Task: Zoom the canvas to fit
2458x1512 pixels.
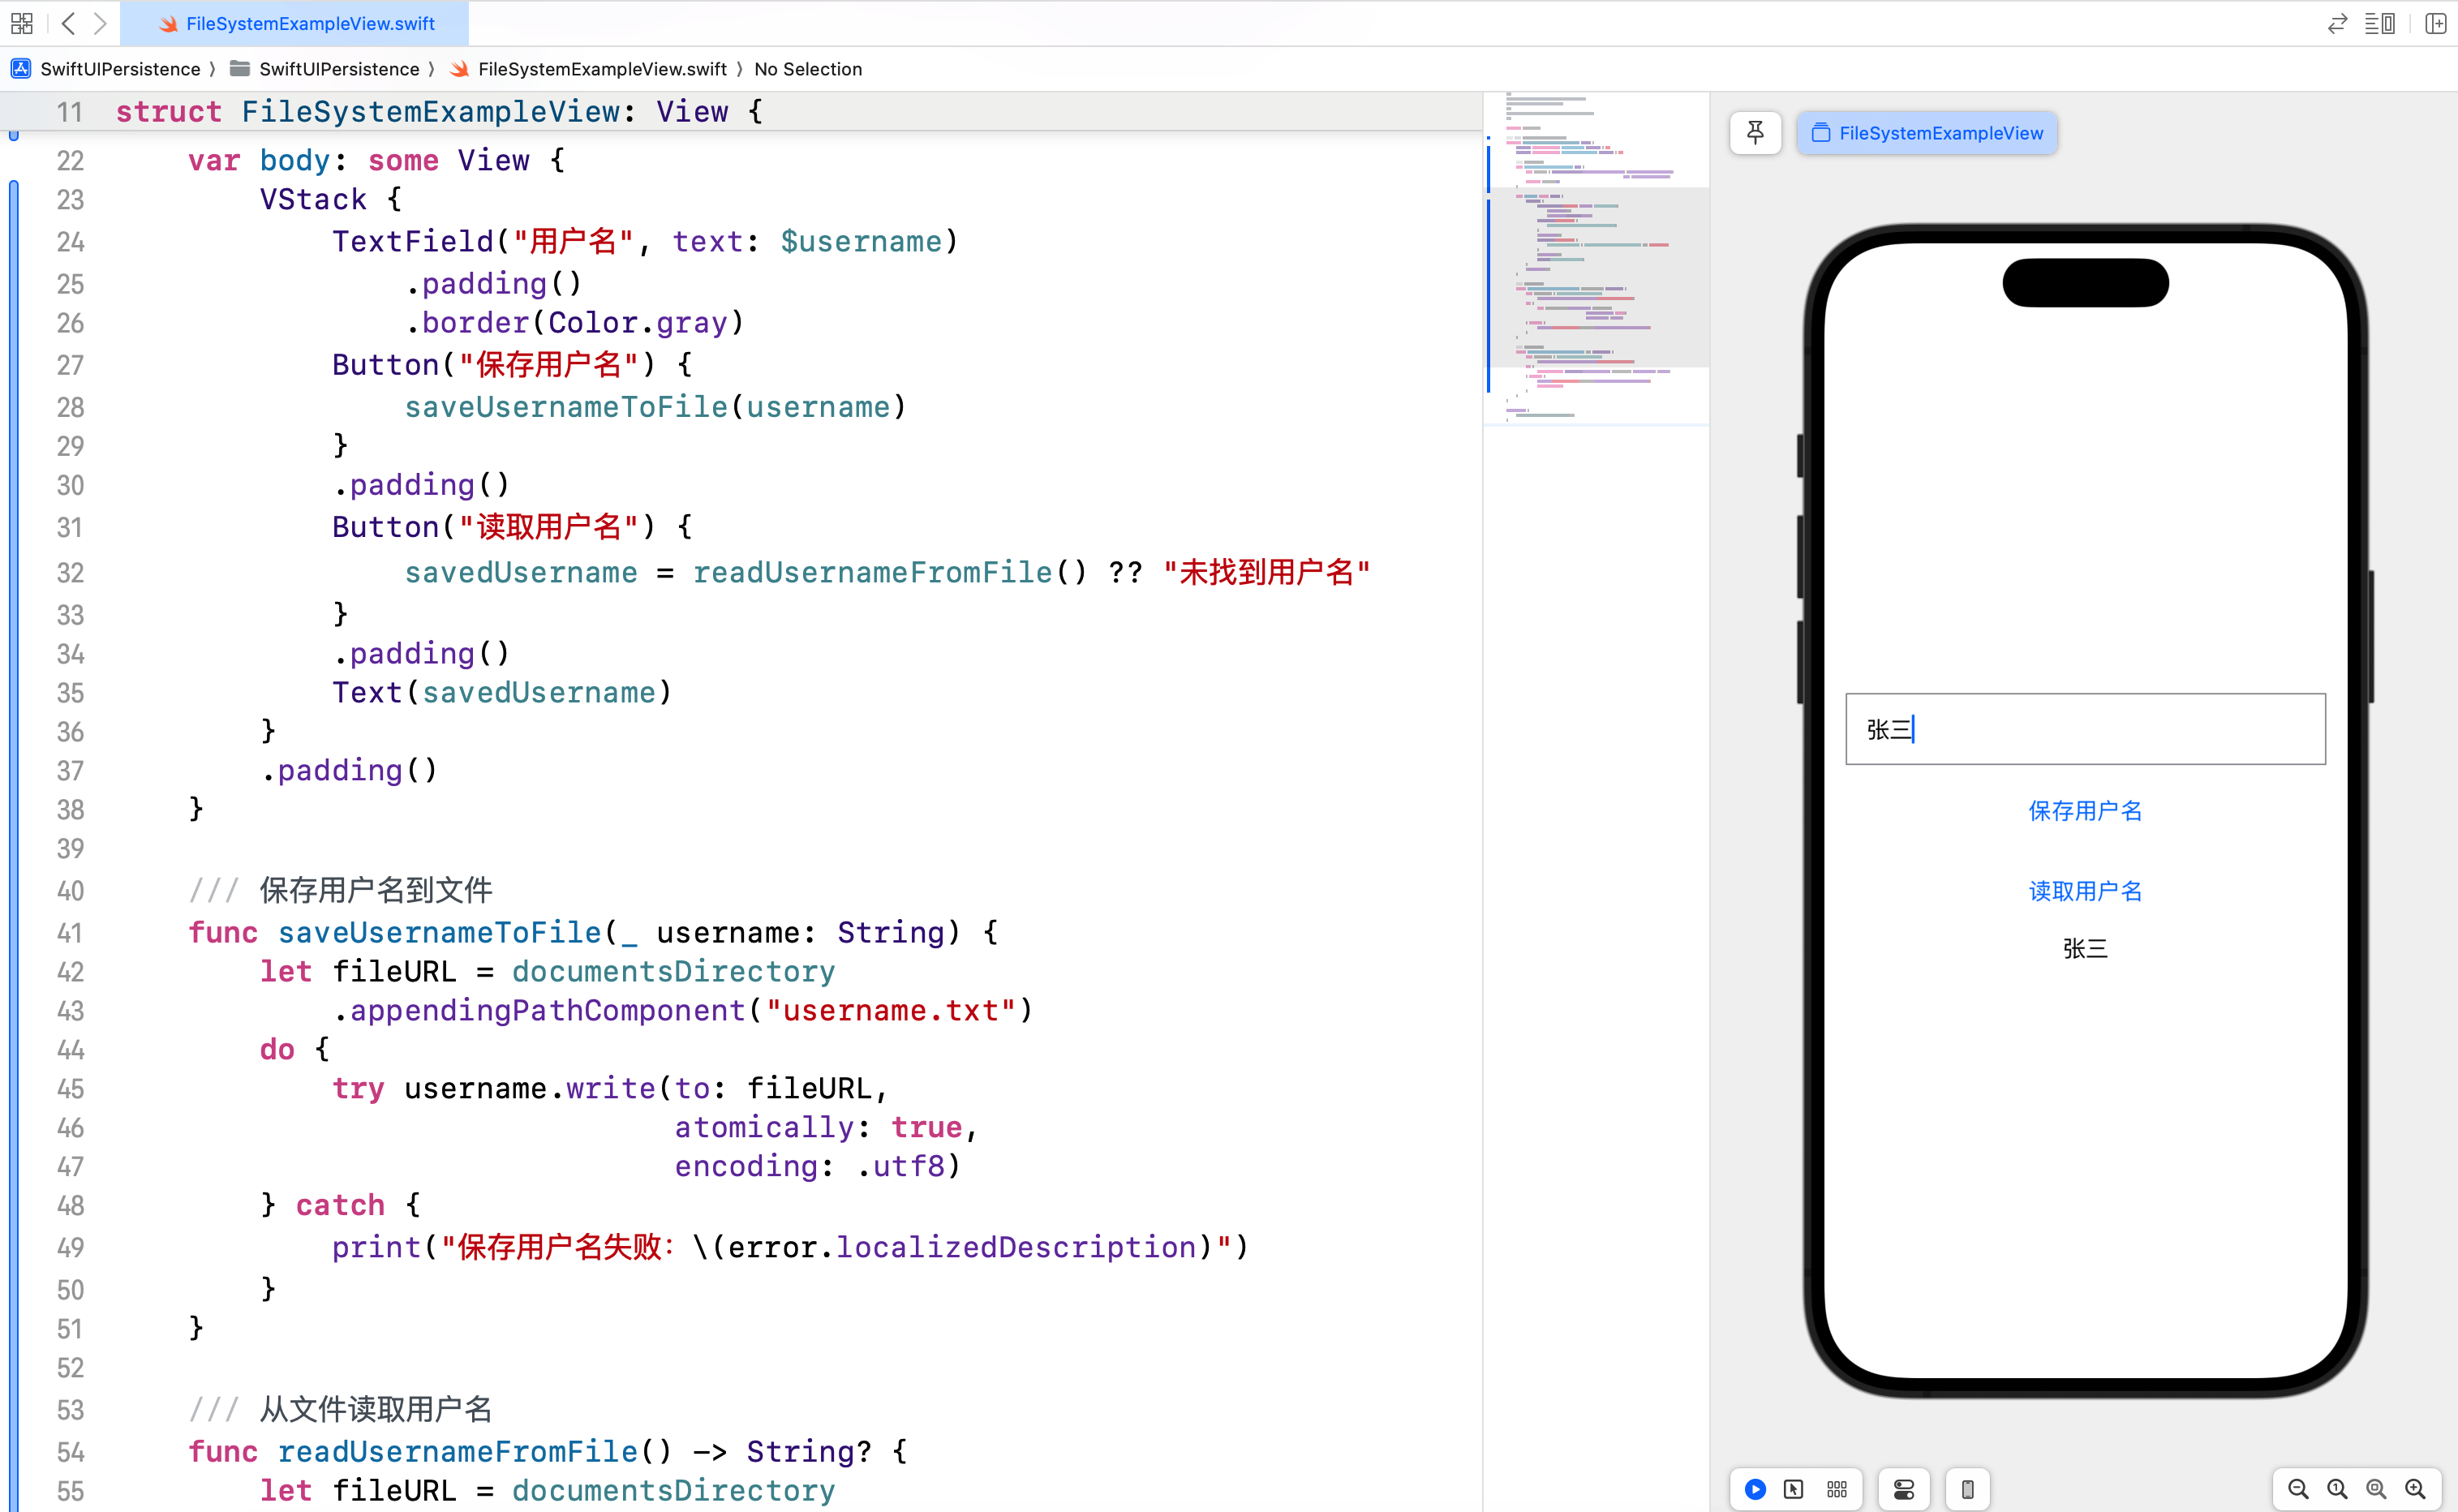Action: (x=2376, y=1490)
